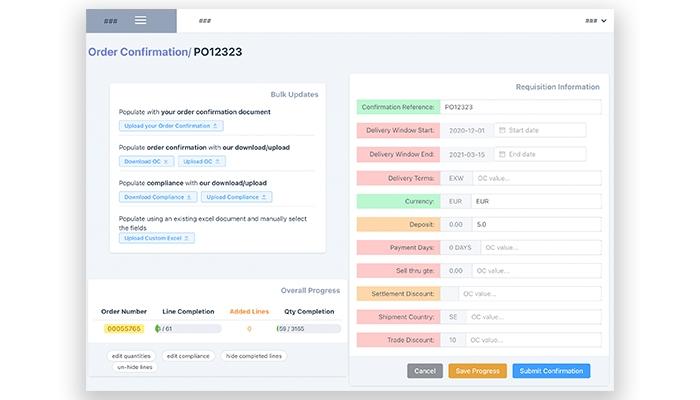
Task: Open the Start date picker
Action: click(x=540, y=130)
